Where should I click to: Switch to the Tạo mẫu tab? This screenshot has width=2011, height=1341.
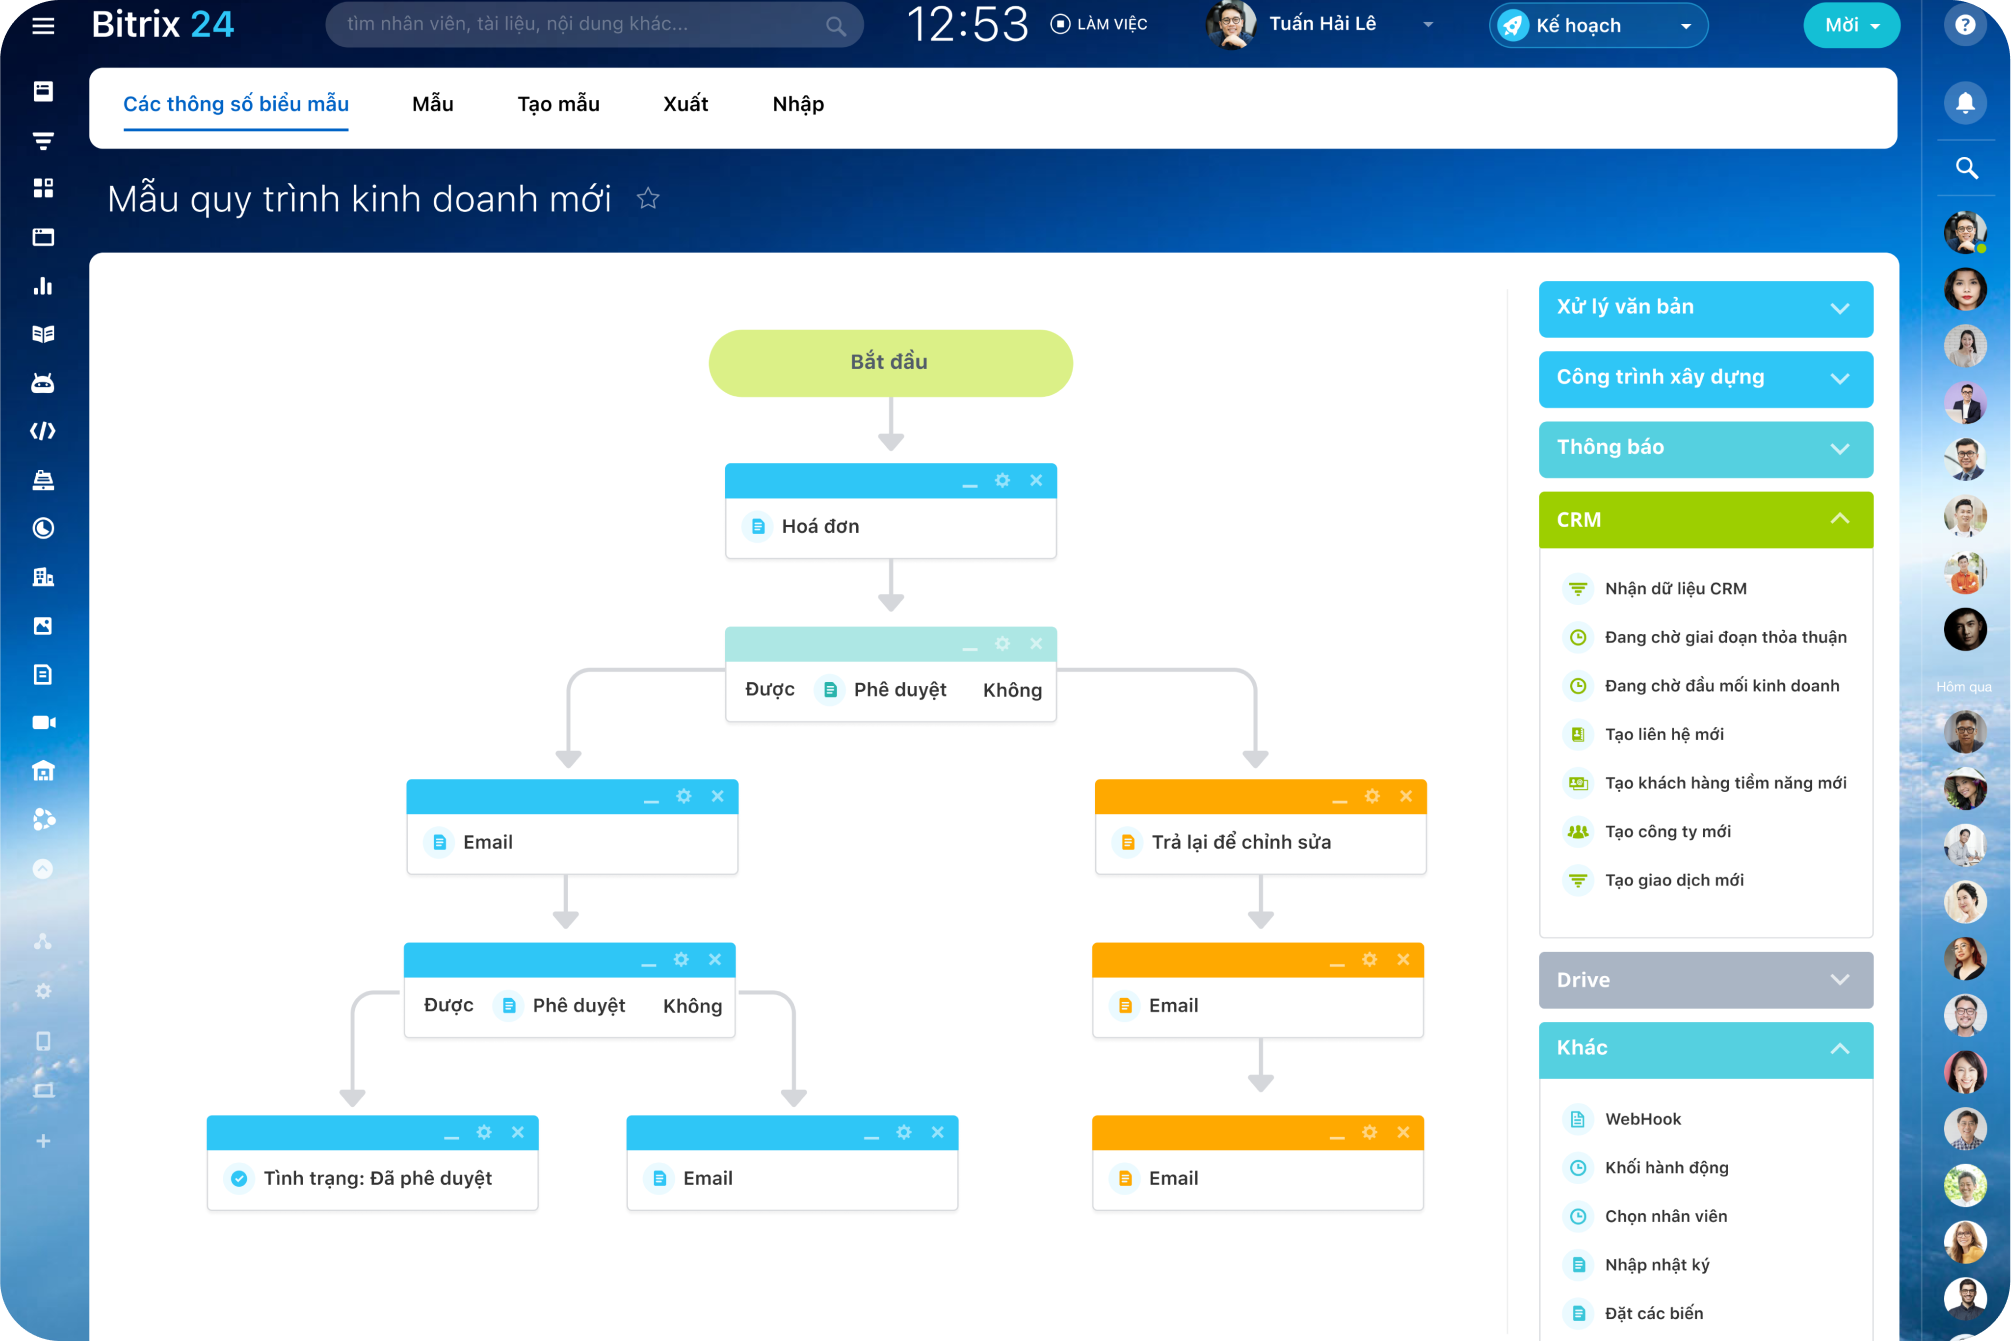558,104
